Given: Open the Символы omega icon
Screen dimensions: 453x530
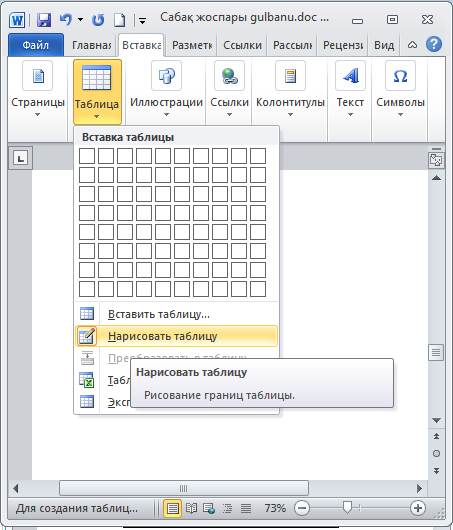Looking at the screenshot, I should click(x=400, y=76).
